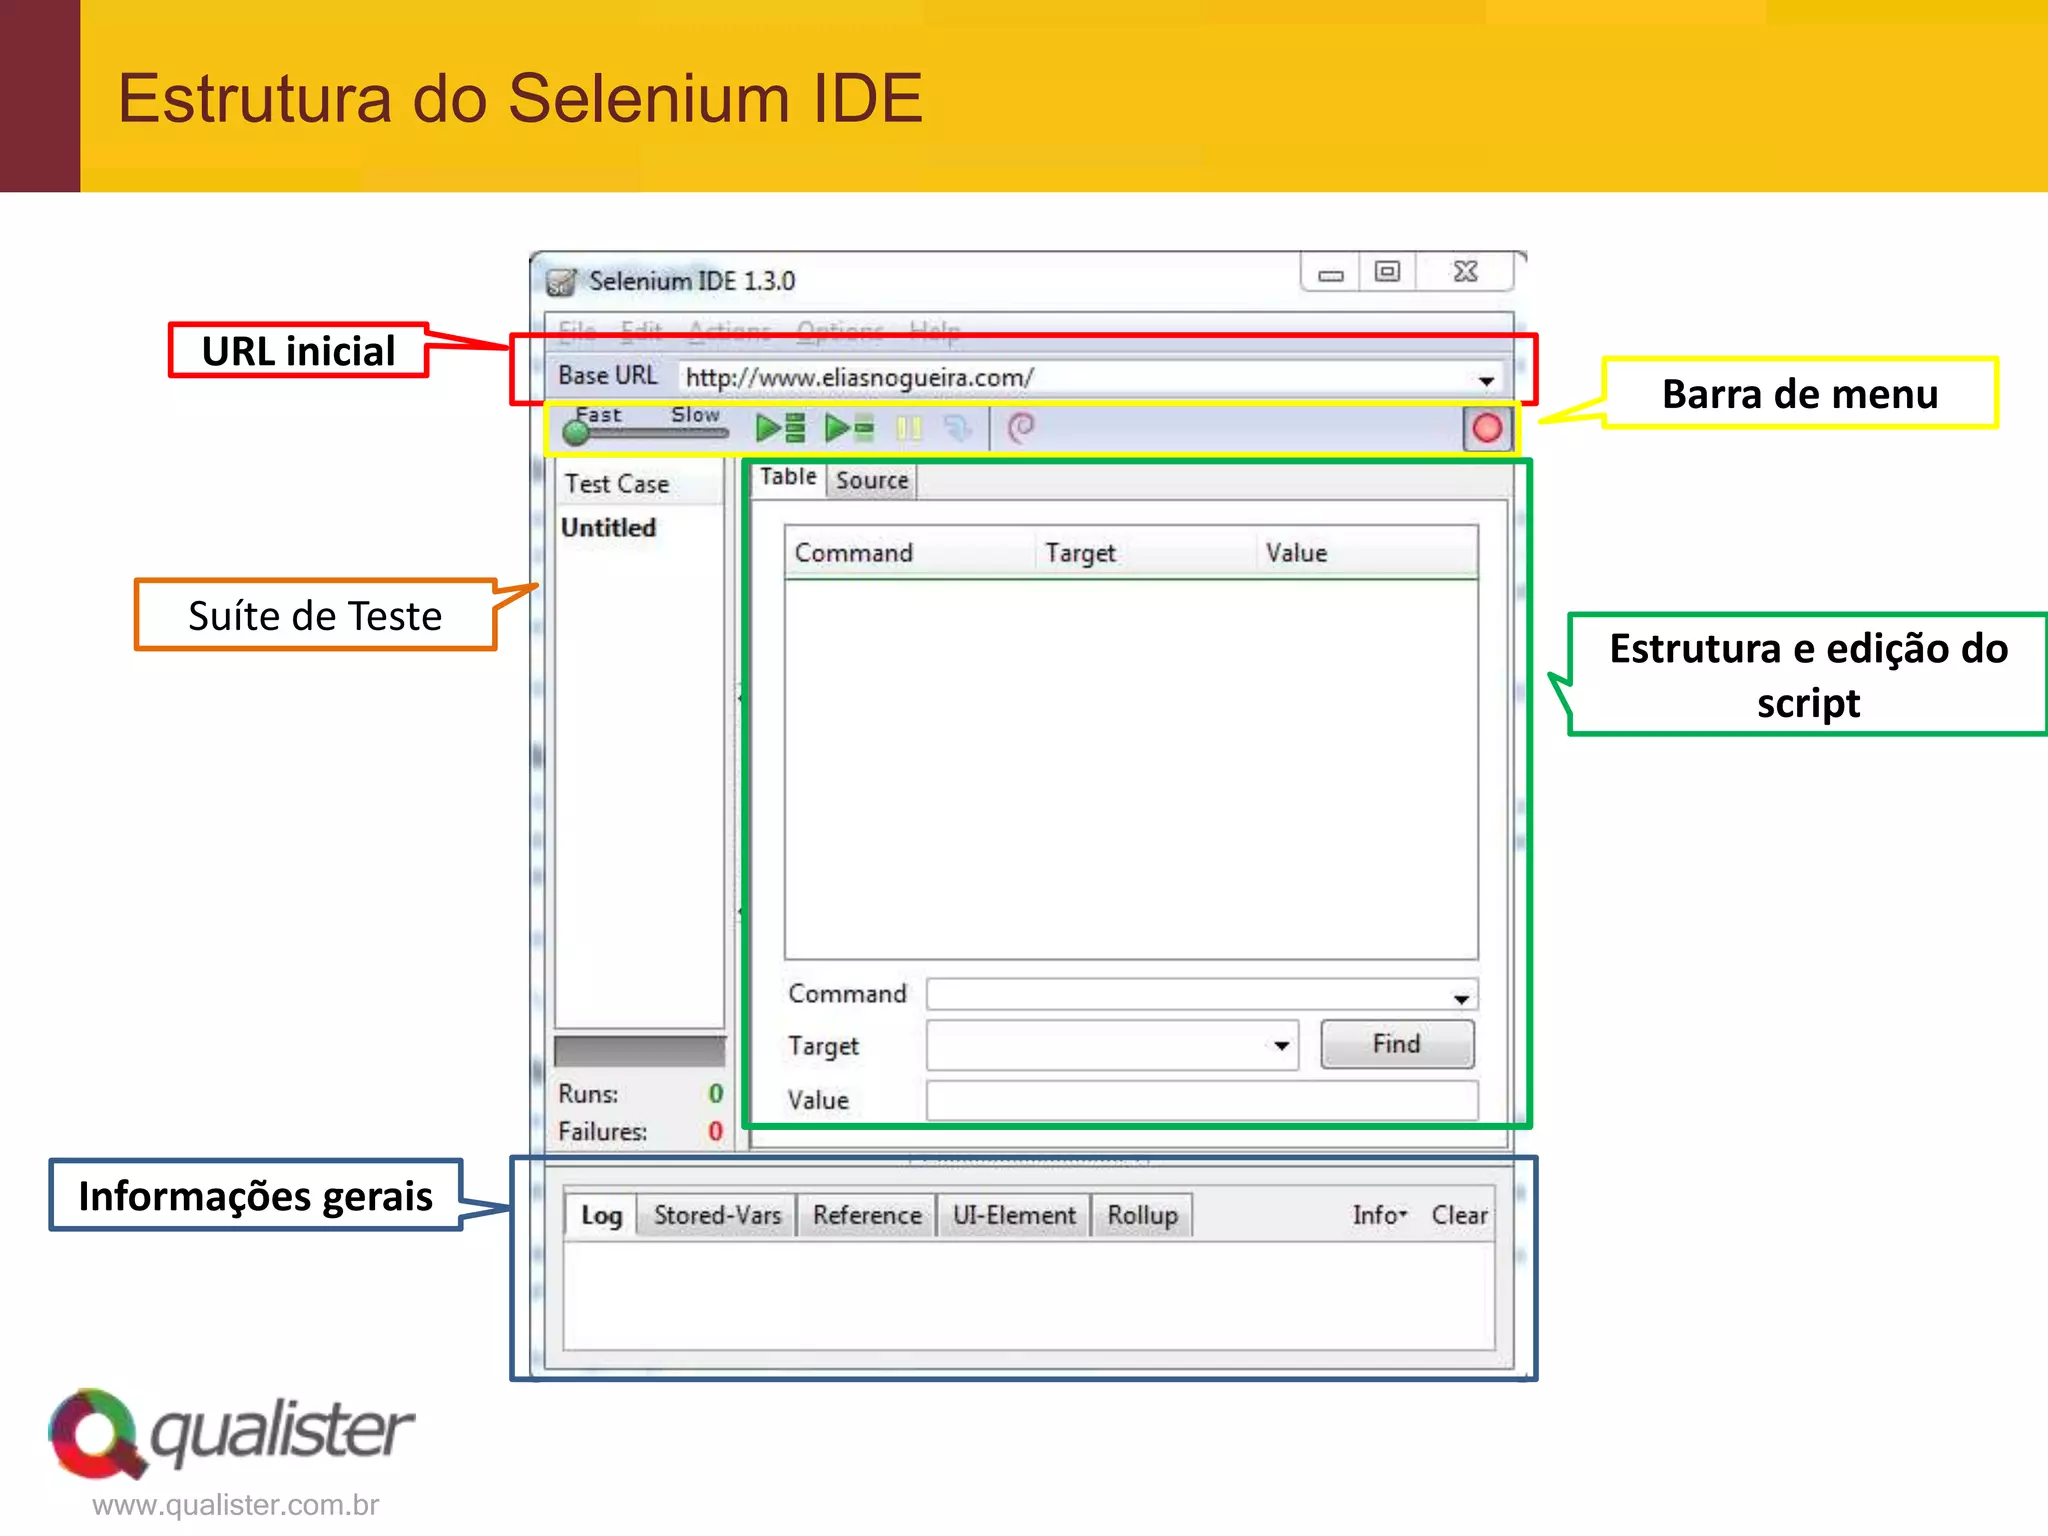The width and height of the screenshot is (2048, 1536).
Task: Click the www.qualister.com.br link
Action: coord(236,1505)
